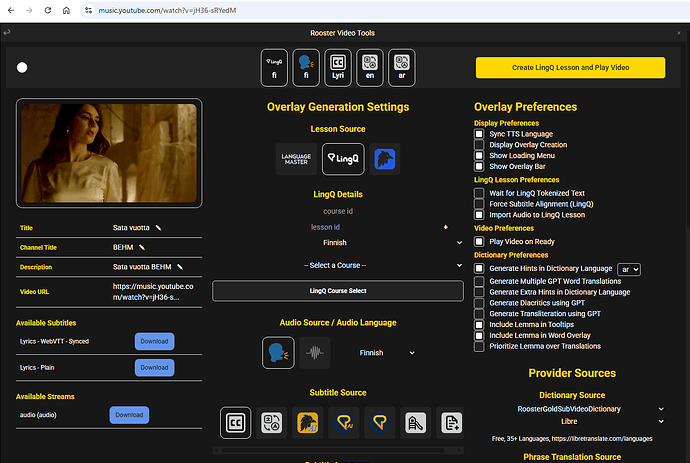Click the translation 'ar' tile at top
Viewport: 690px width, 463px height.
(401, 68)
